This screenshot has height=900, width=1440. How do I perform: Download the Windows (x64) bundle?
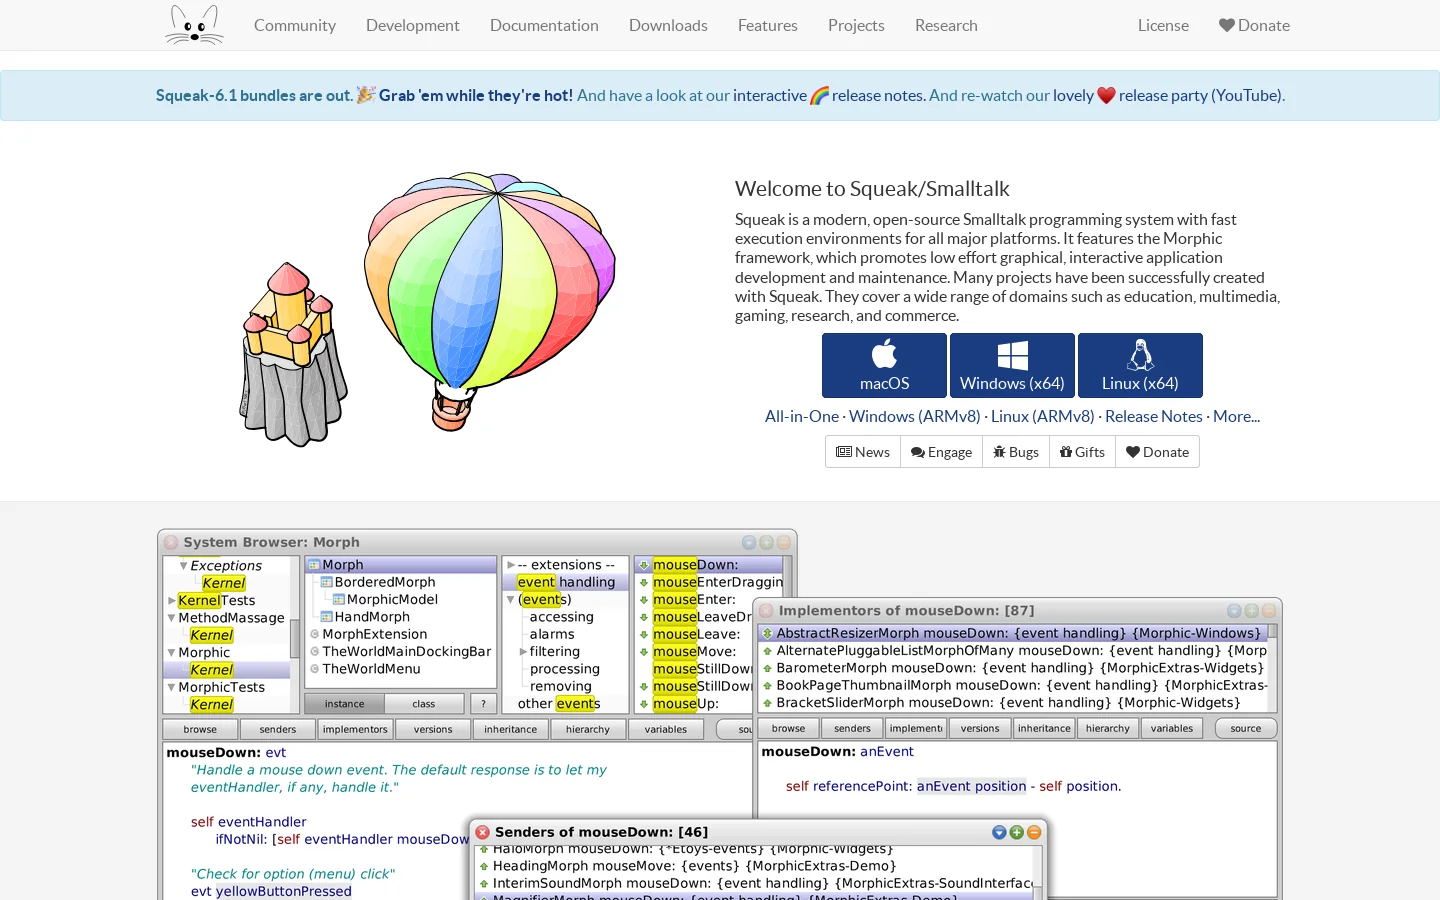[x=1012, y=365]
